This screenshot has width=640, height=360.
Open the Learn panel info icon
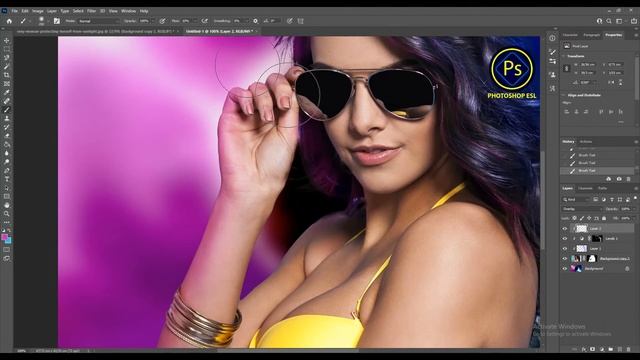tap(552, 38)
